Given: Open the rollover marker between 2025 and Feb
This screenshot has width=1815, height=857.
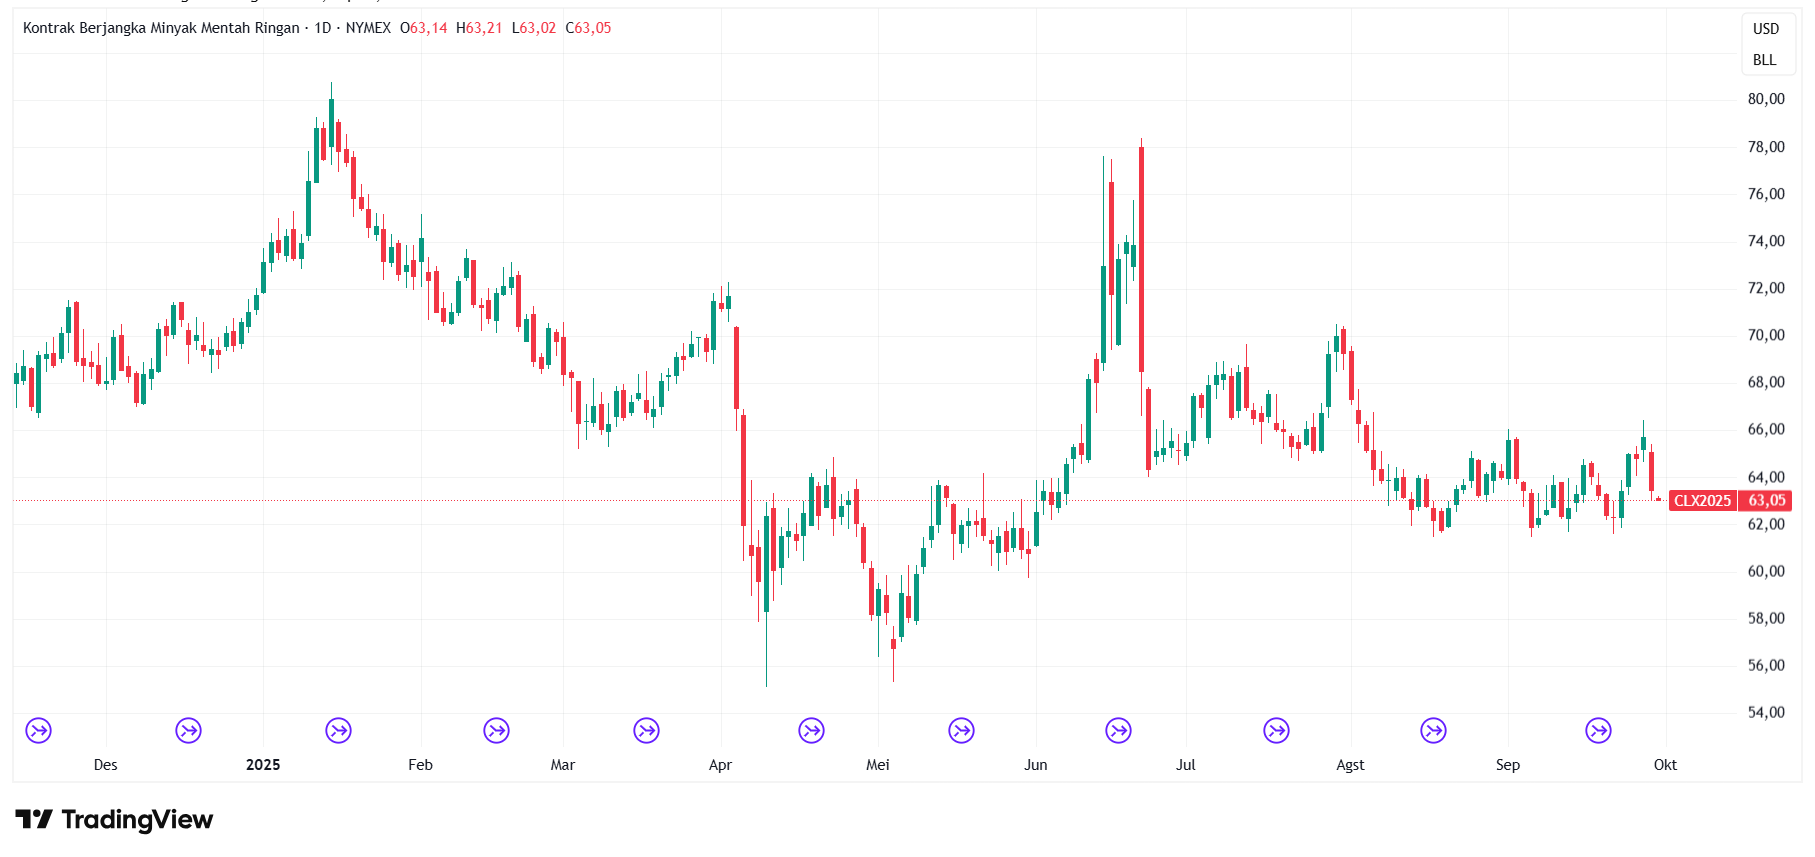Looking at the screenshot, I should tap(339, 731).
